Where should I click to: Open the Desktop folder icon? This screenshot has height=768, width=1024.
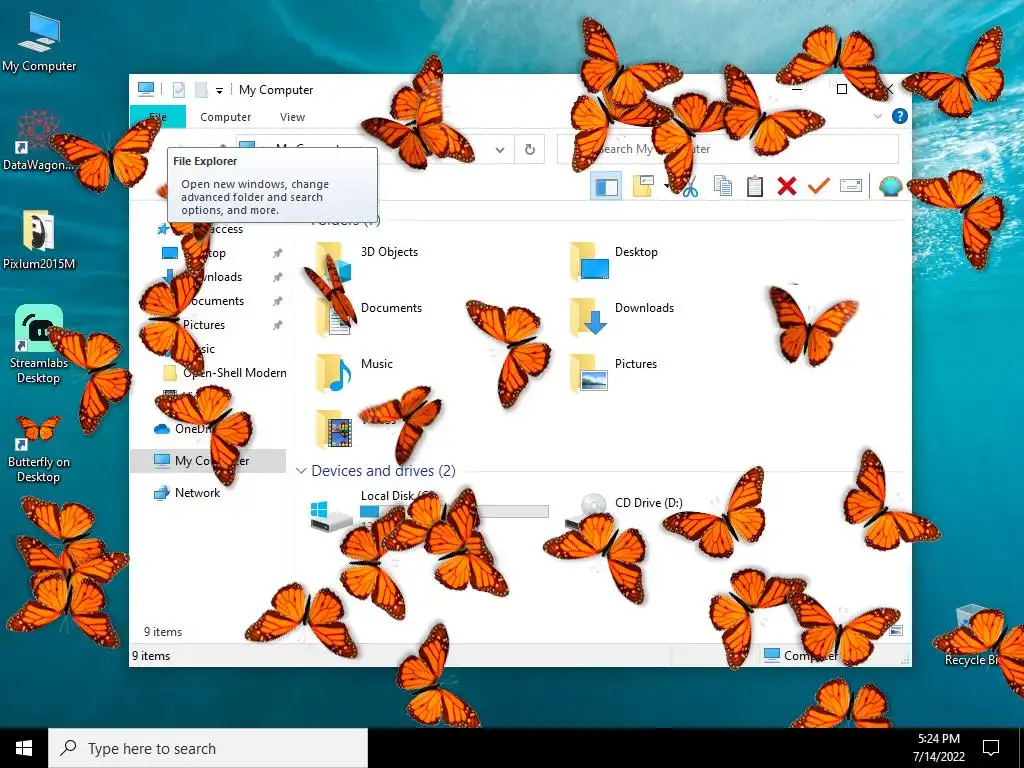[x=590, y=261]
